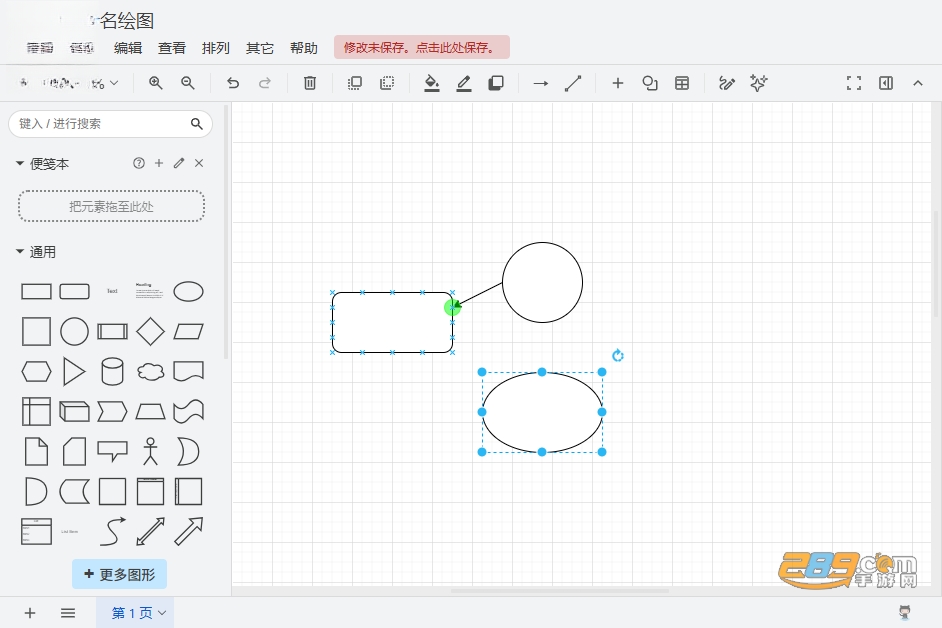Open the 排列 menu

point(216,48)
